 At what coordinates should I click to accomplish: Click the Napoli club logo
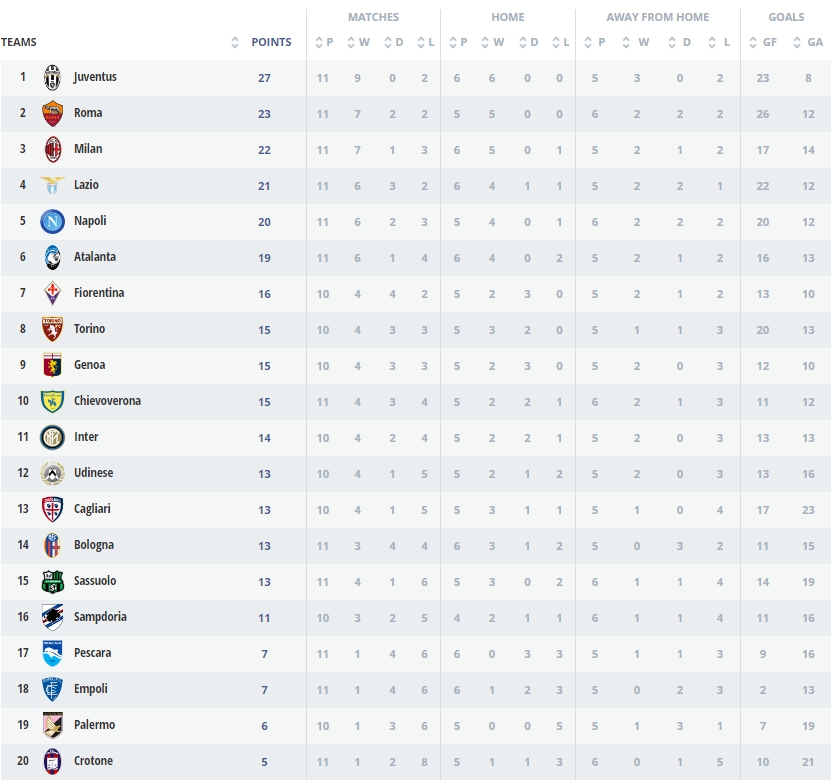[52, 222]
